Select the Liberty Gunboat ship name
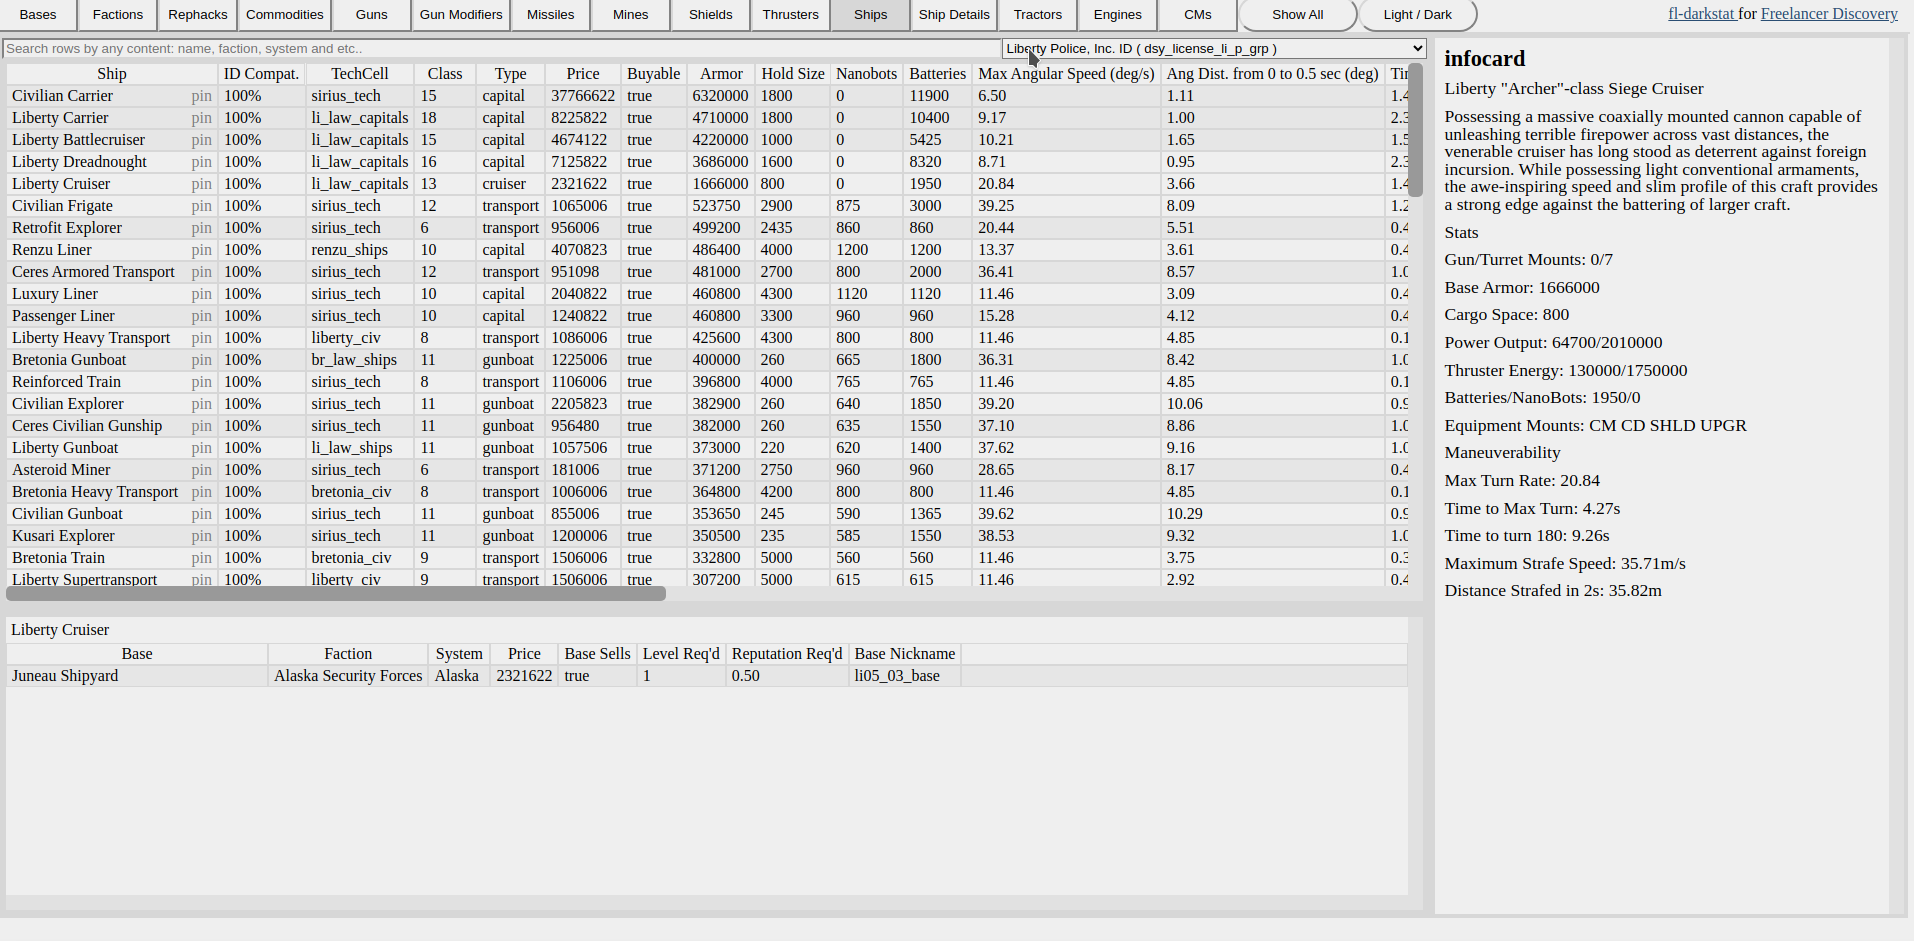 coord(65,448)
